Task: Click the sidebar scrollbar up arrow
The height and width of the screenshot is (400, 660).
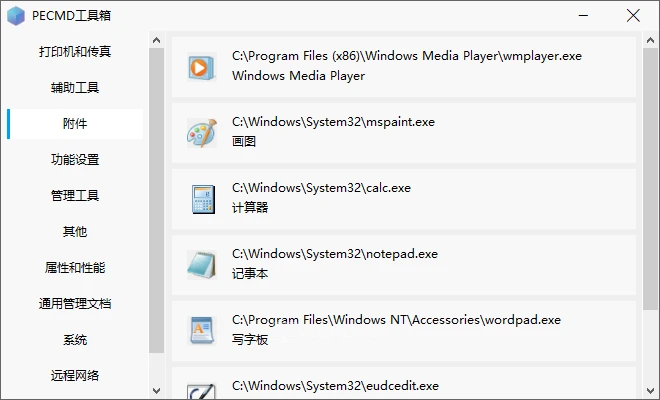Action: point(157,40)
